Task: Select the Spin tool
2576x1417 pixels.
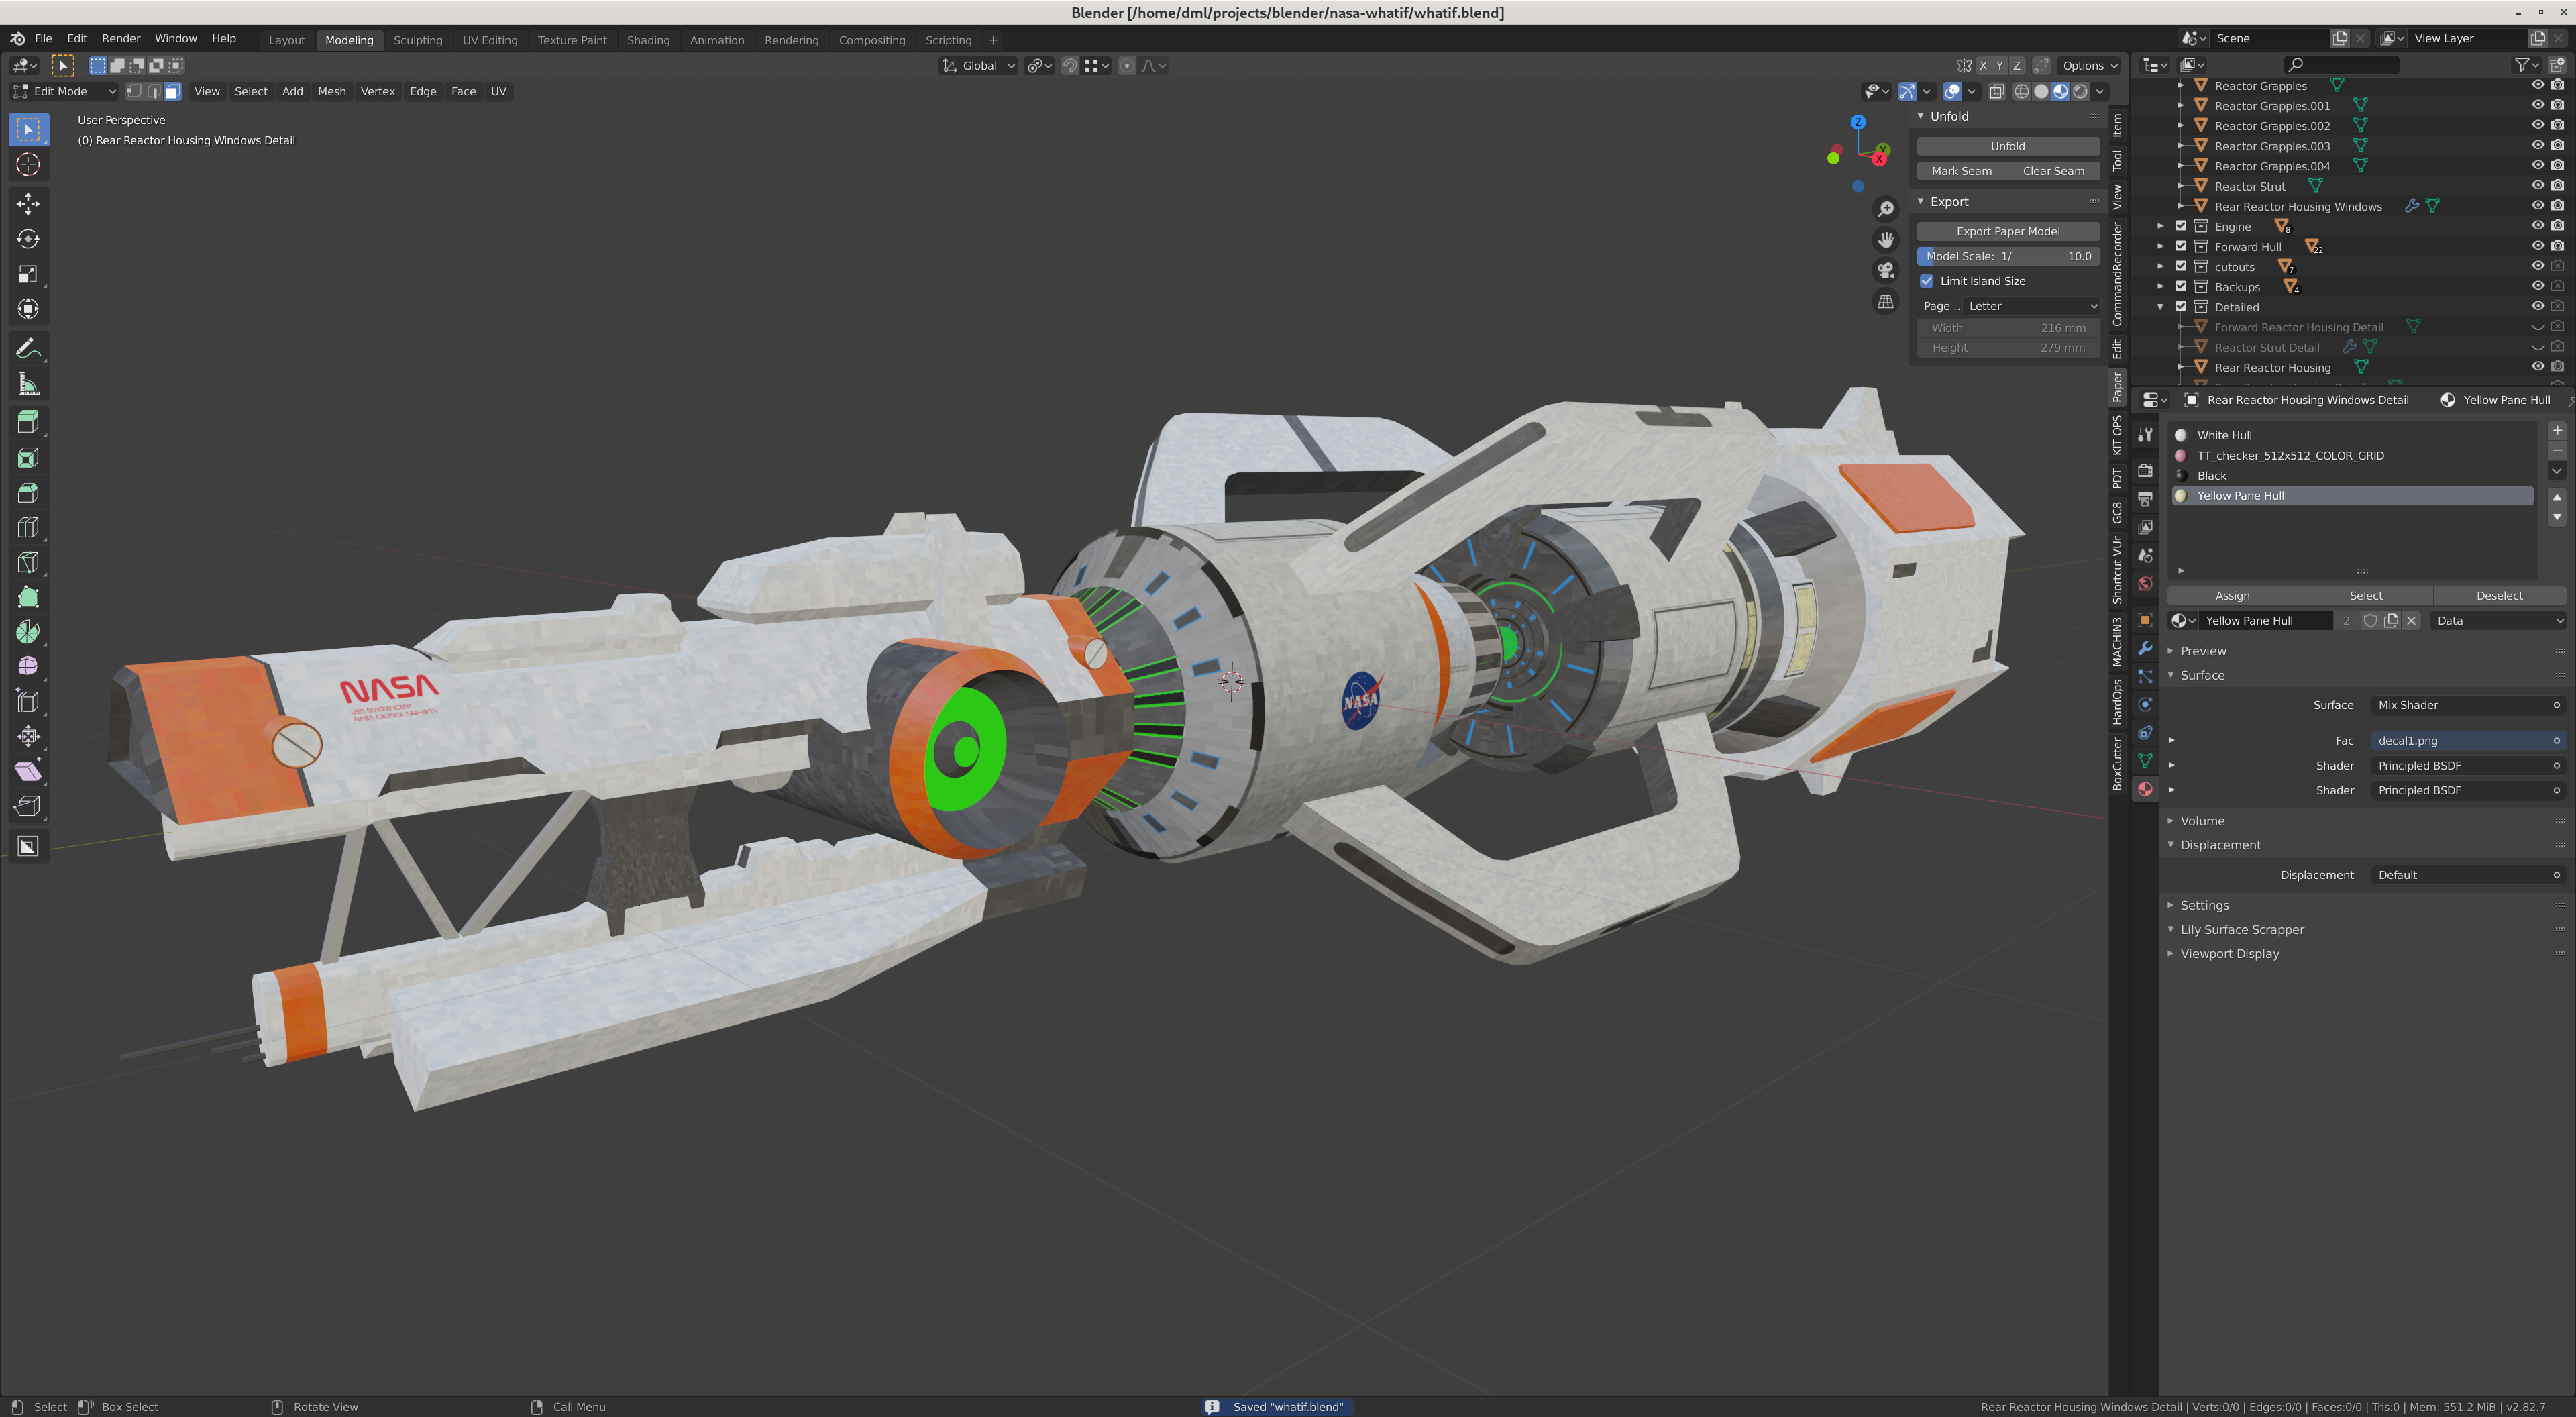Action: 28,632
